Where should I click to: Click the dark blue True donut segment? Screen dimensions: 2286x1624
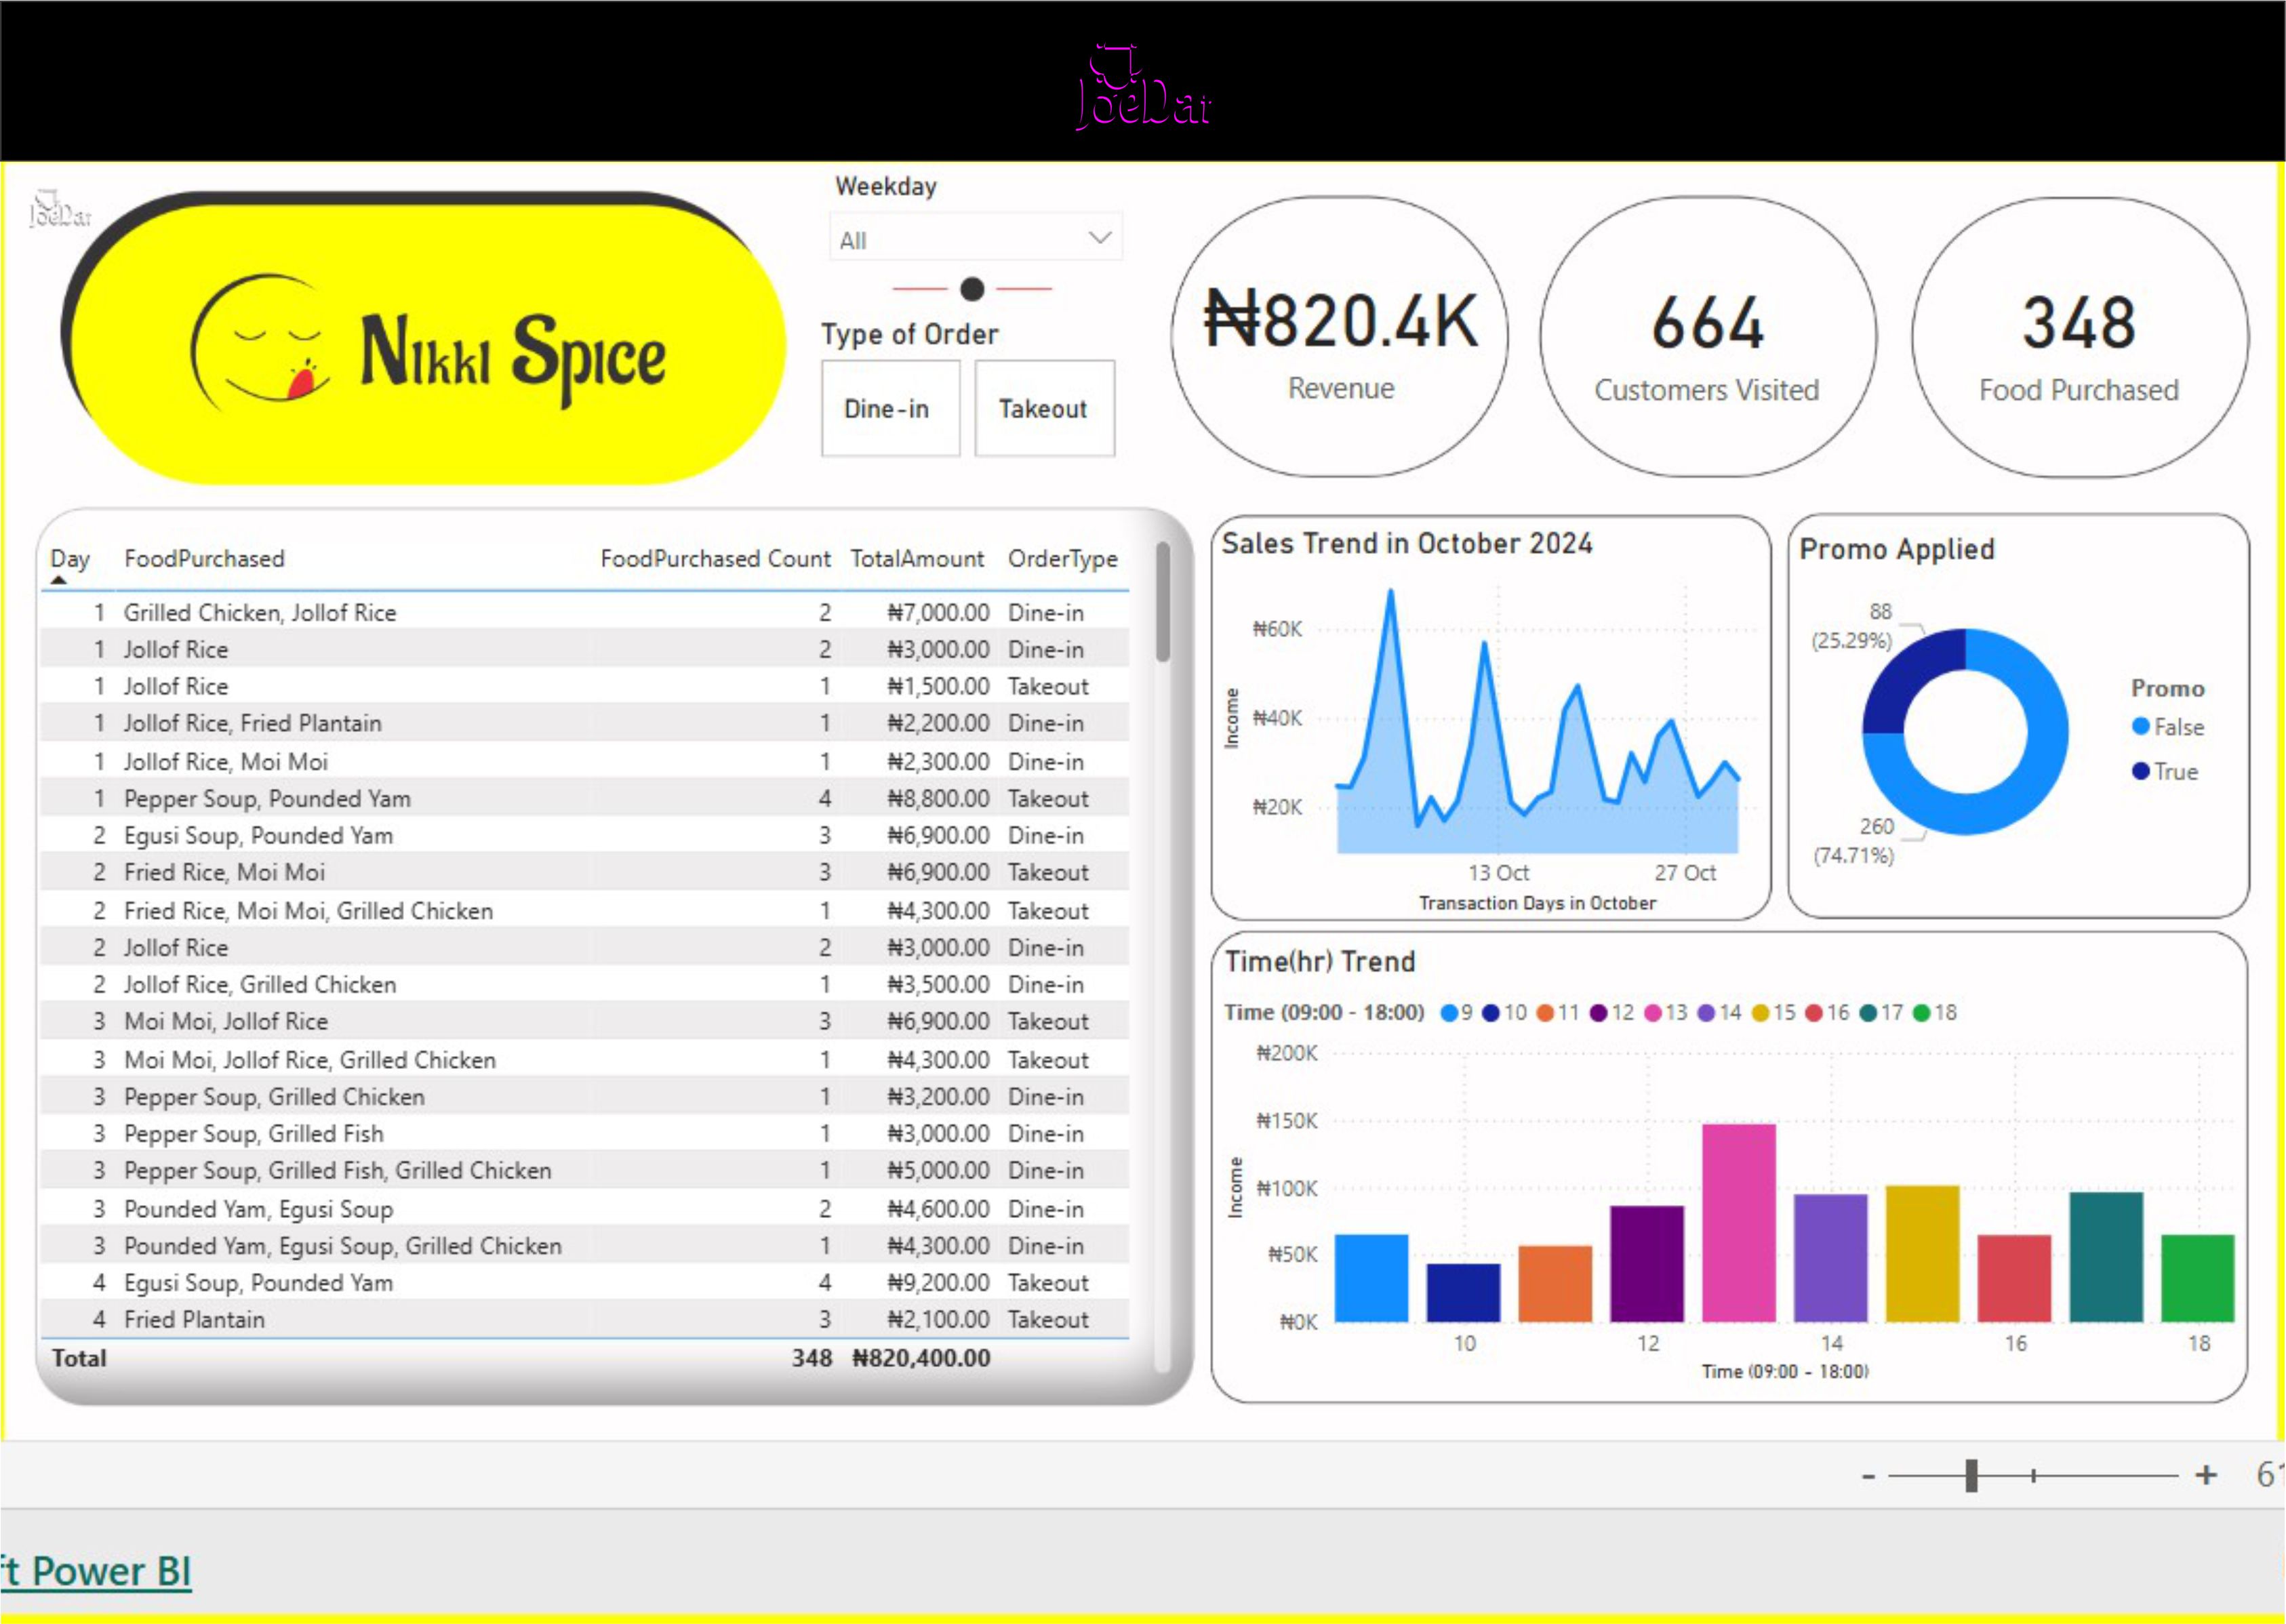pyautogui.click(x=1908, y=675)
